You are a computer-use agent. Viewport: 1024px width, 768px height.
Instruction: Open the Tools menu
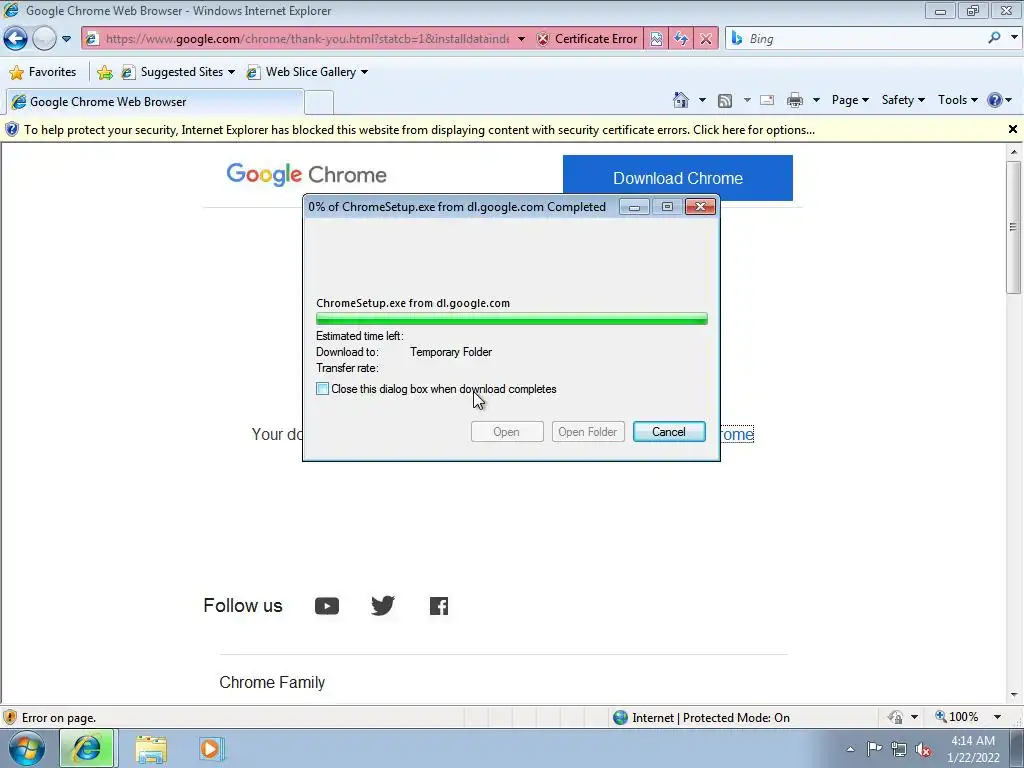pos(957,100)
